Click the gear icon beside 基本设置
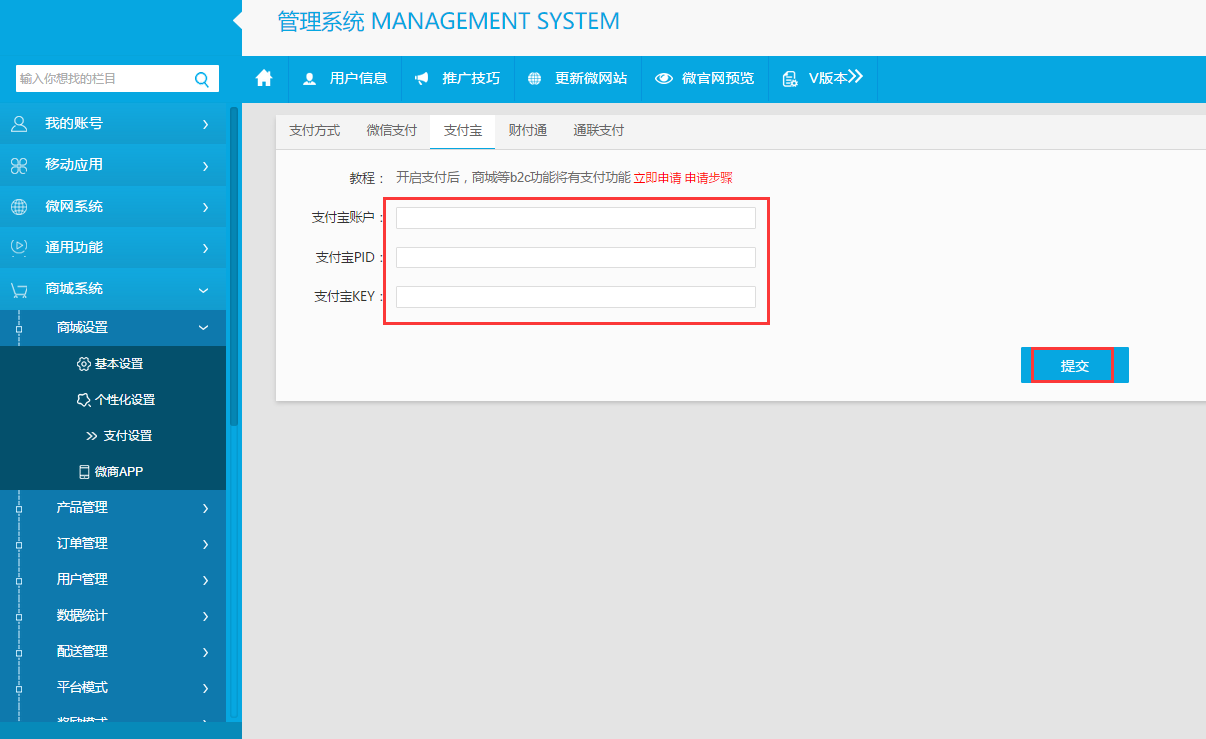Viewport: 1206px width, 739px height. coord(84,364)
